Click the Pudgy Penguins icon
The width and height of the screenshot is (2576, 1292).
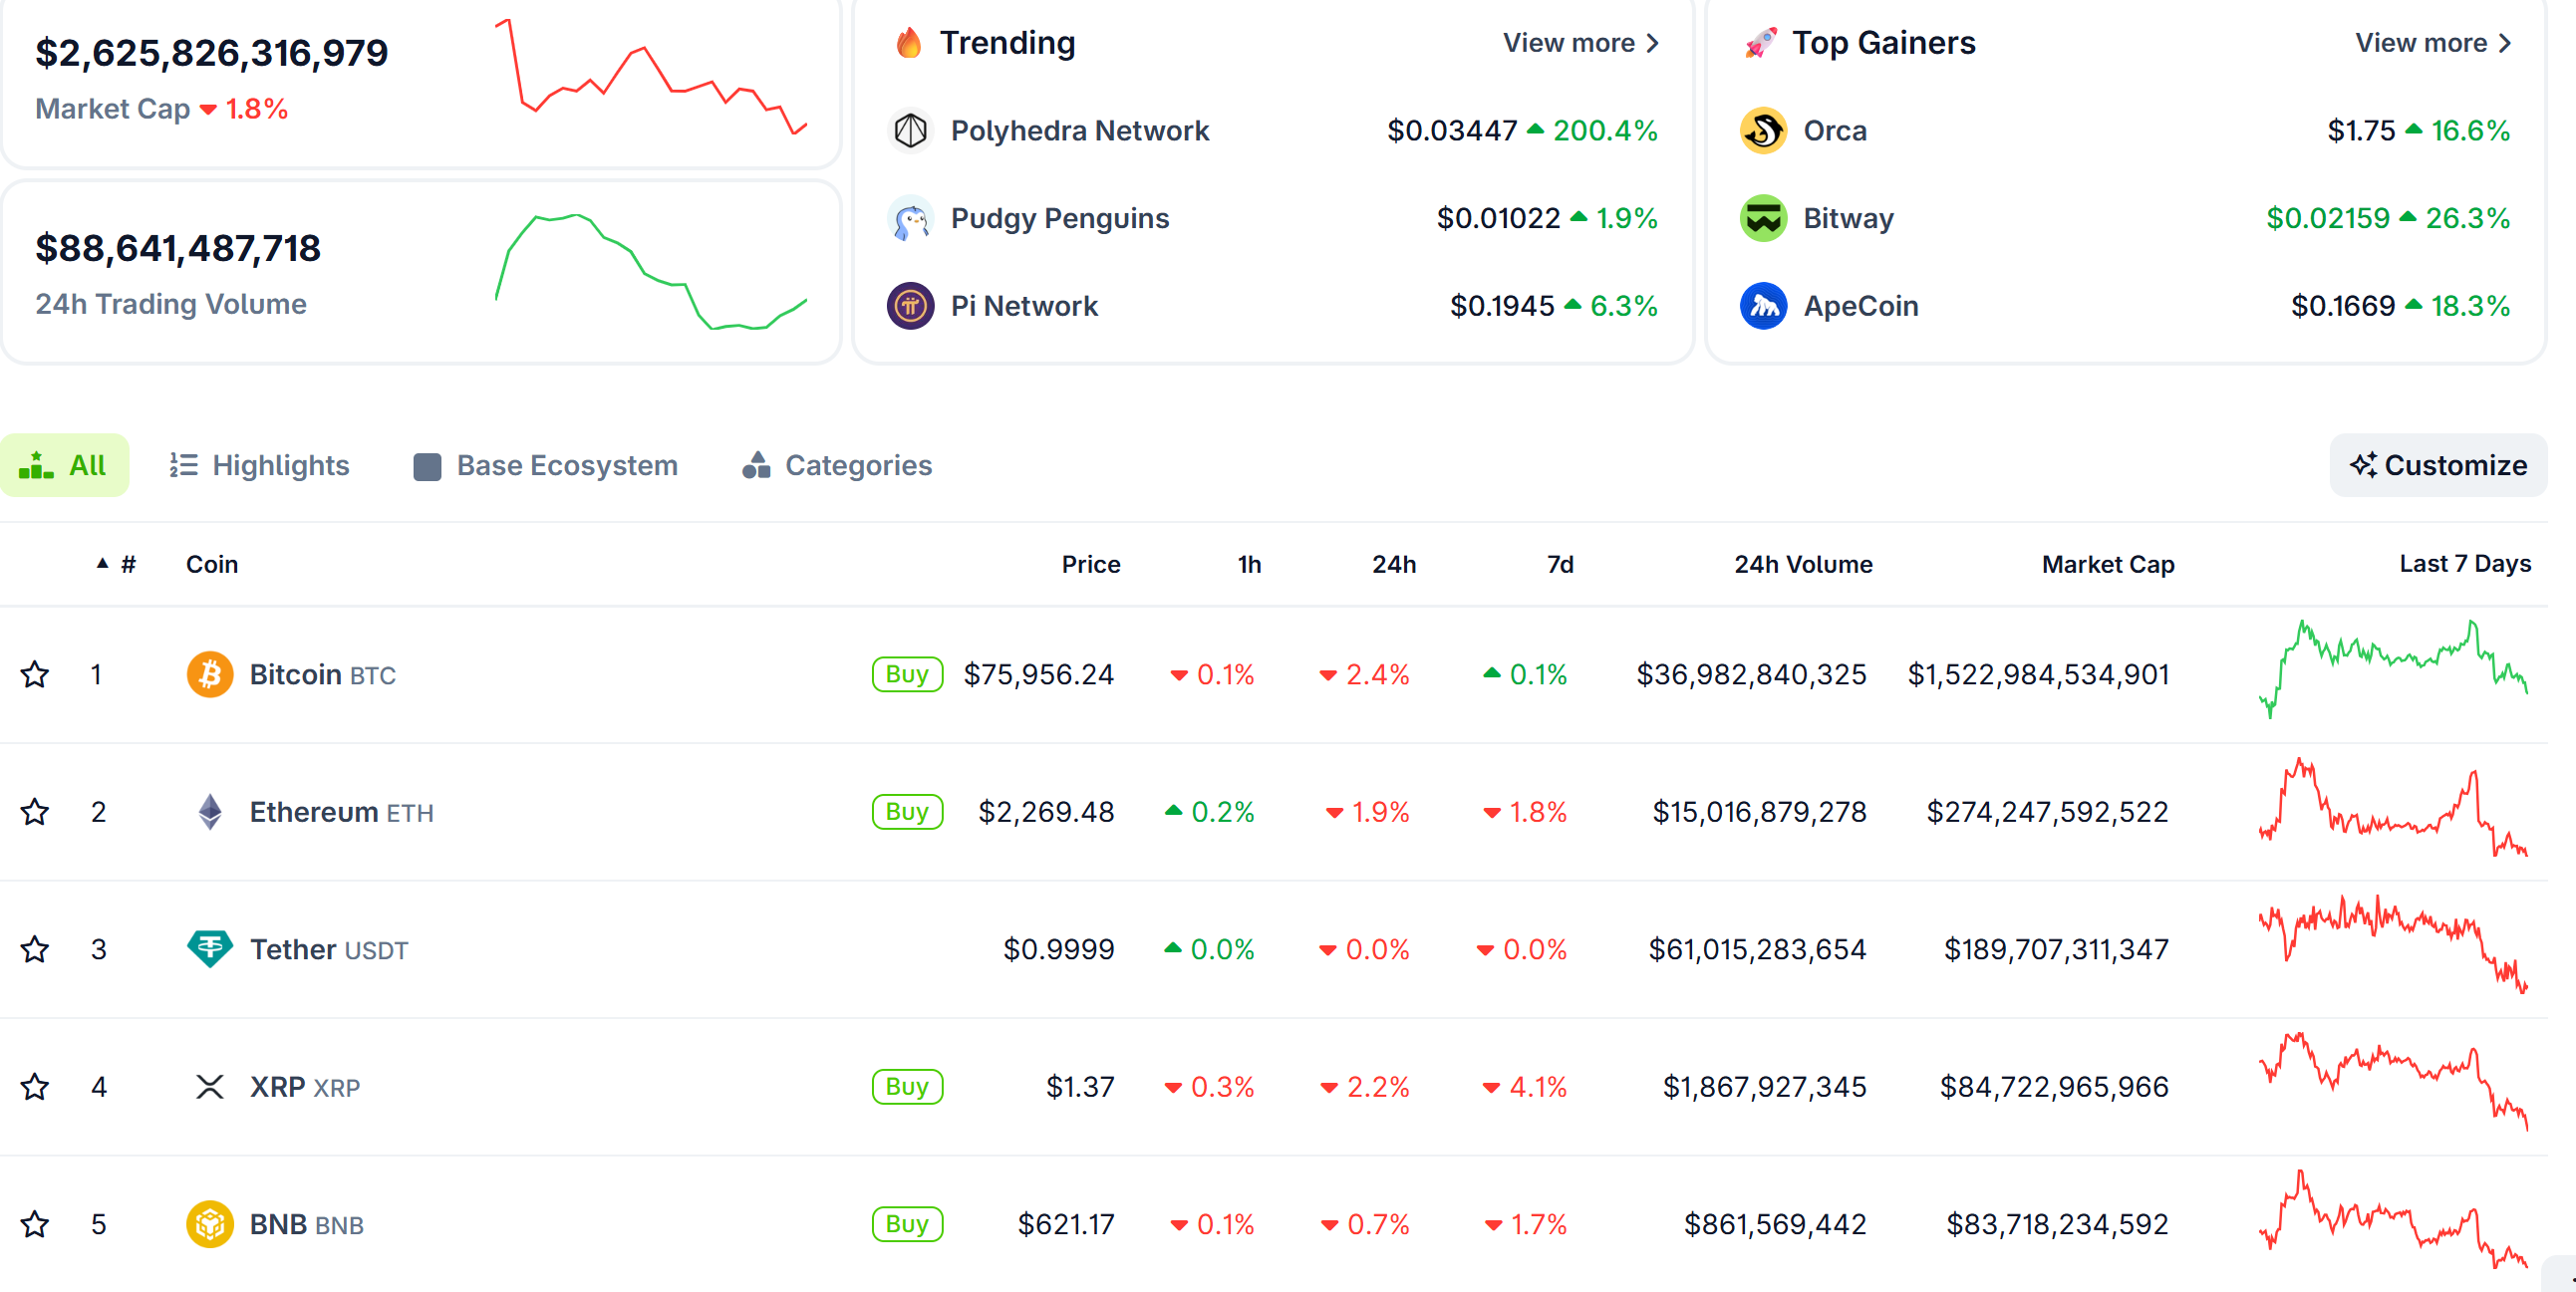click(910, 218)
